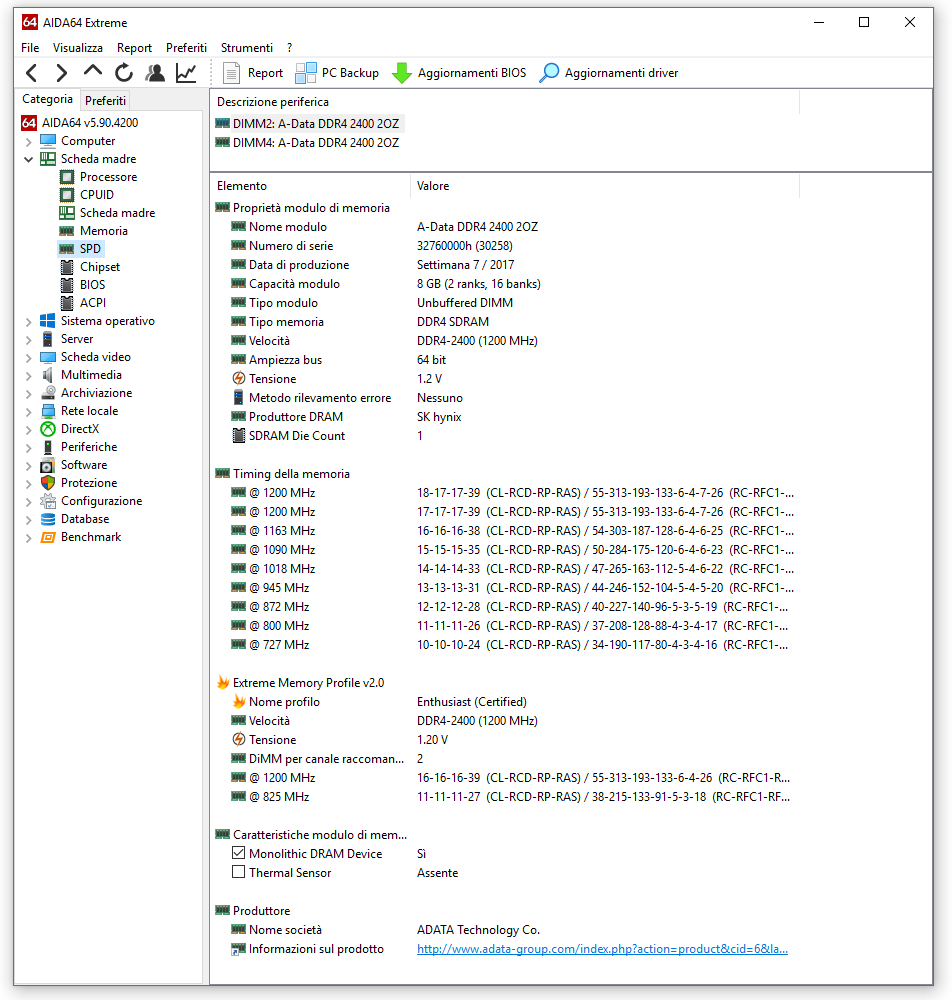The height and width of the screenshot is (1000, 952).
Task: Expand the DirectX tree node
Action: [x=29, y=429]
